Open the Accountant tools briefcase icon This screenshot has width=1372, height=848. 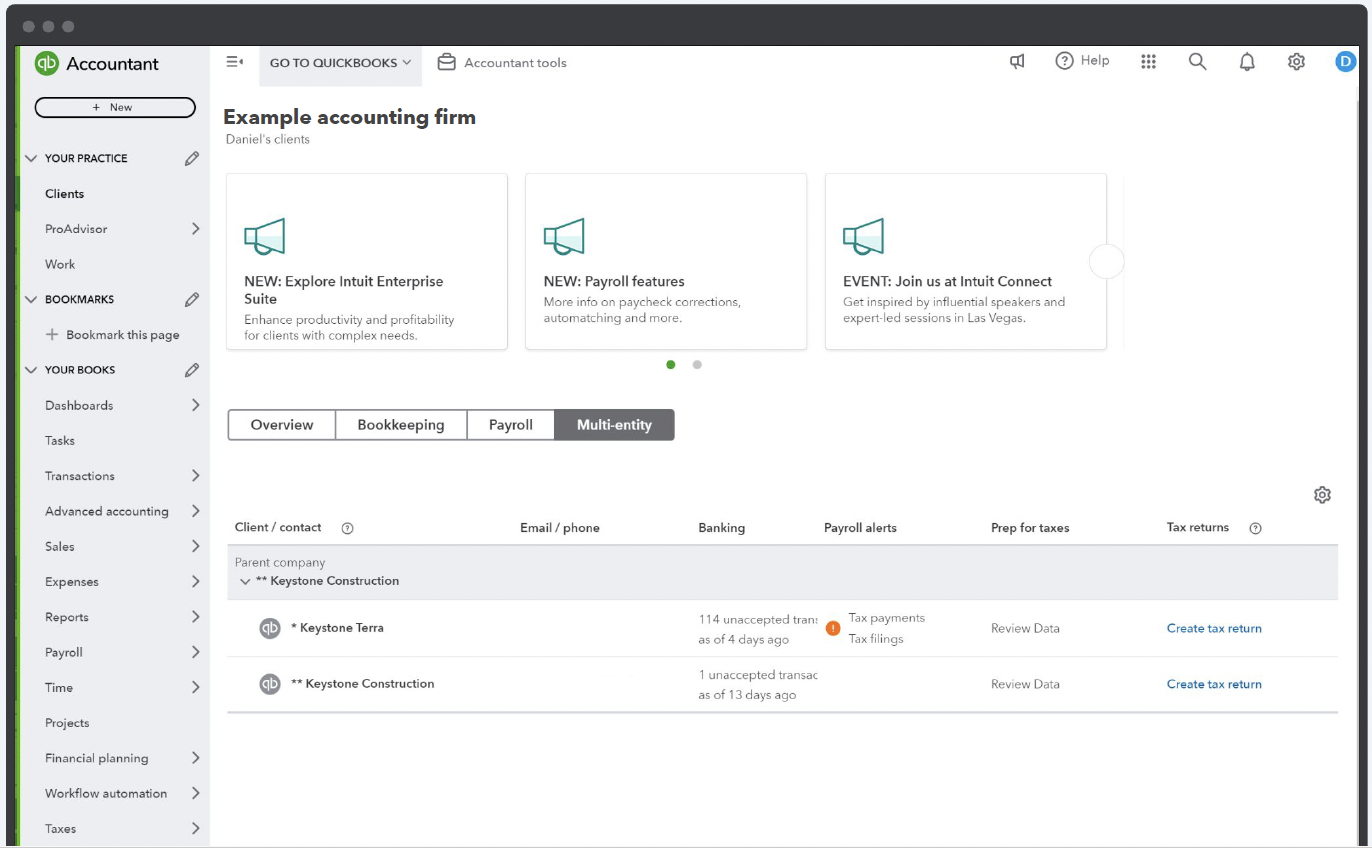point(446,62)
